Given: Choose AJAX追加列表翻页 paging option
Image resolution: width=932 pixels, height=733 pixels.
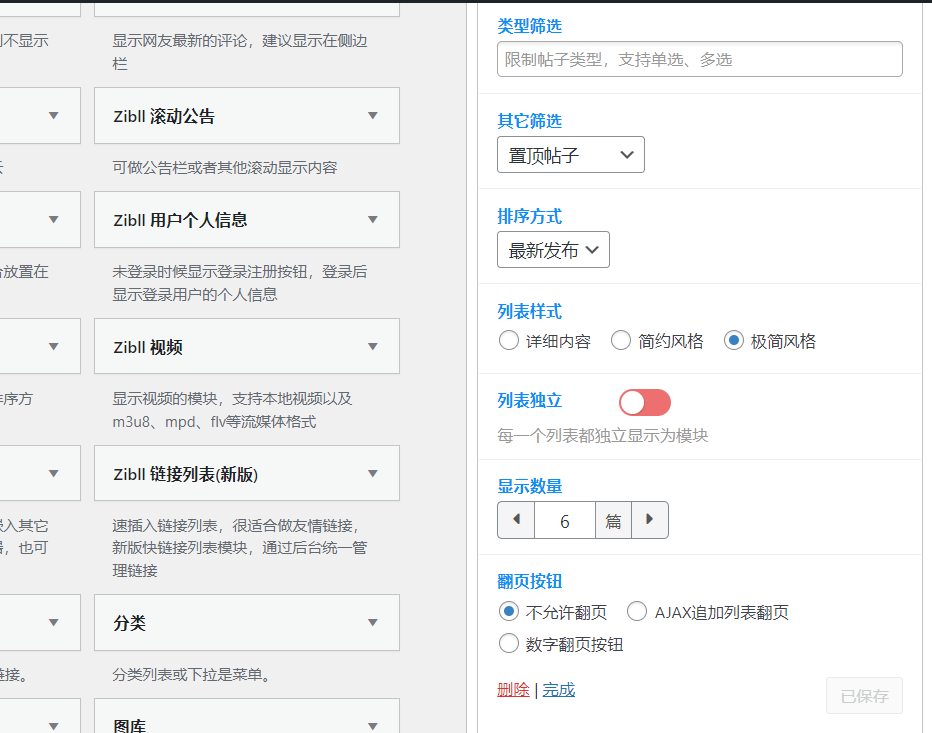Looking at the screenshot, I should tap(637, 612).
